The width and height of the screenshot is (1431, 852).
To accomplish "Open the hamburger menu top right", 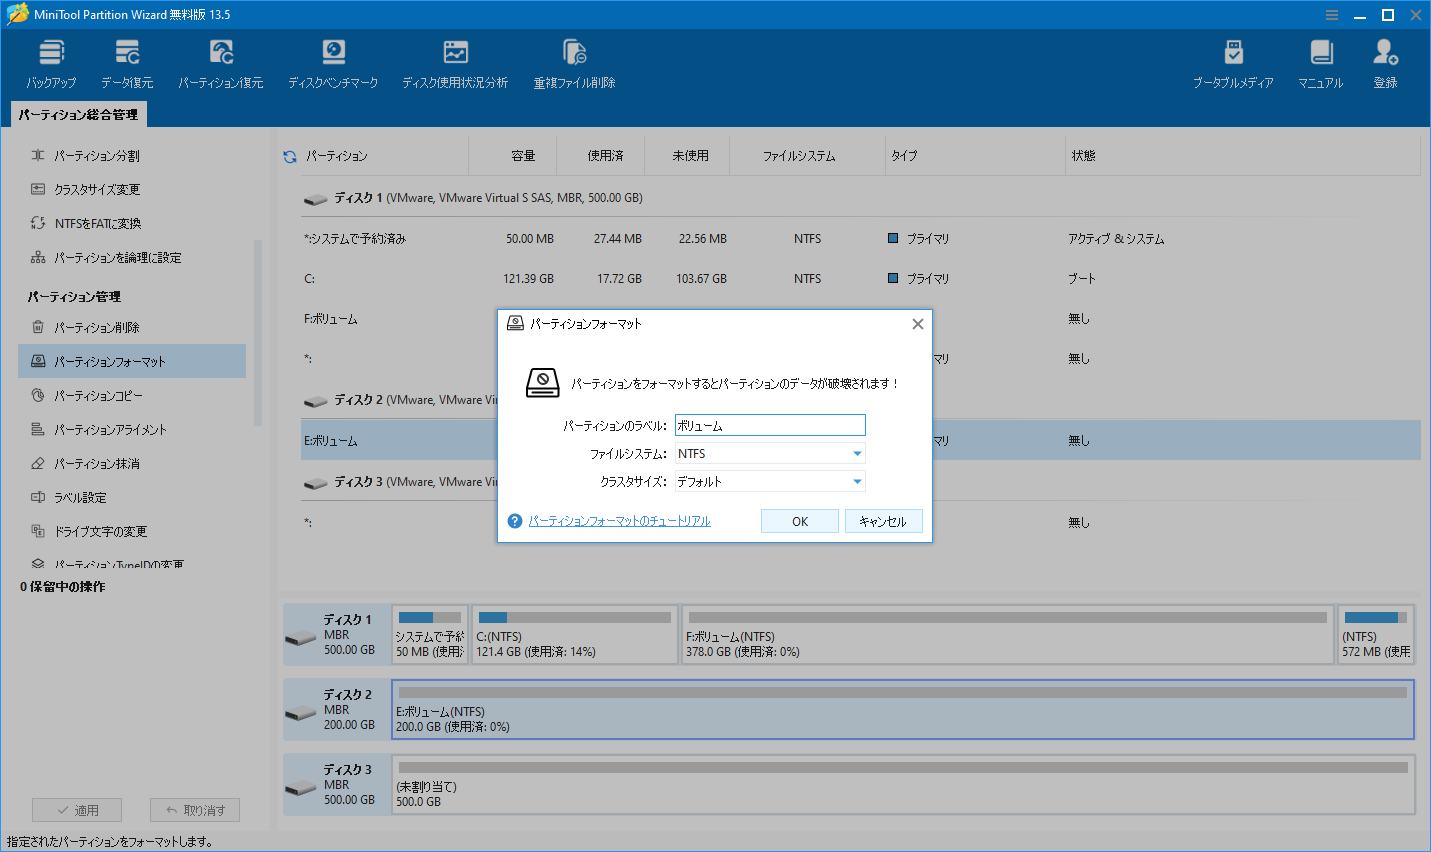I will tap(1331, 14).
